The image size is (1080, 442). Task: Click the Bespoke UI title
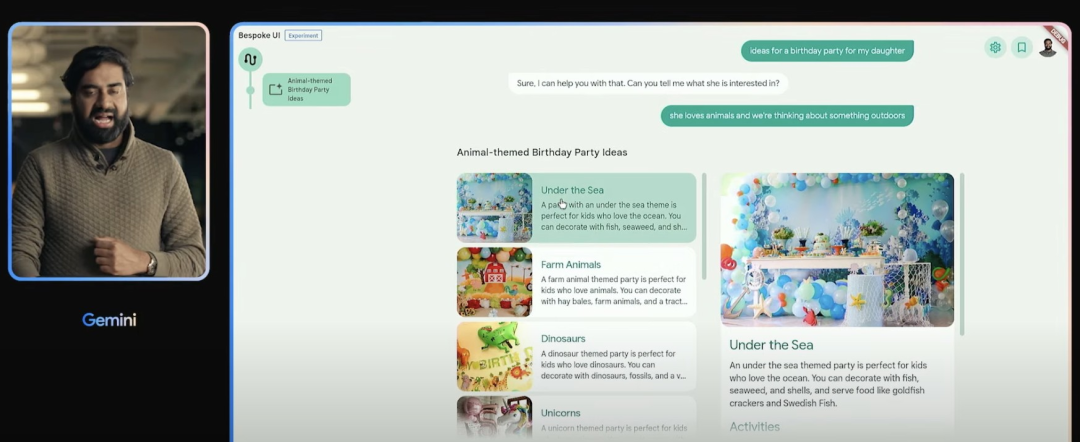point(259,35)
